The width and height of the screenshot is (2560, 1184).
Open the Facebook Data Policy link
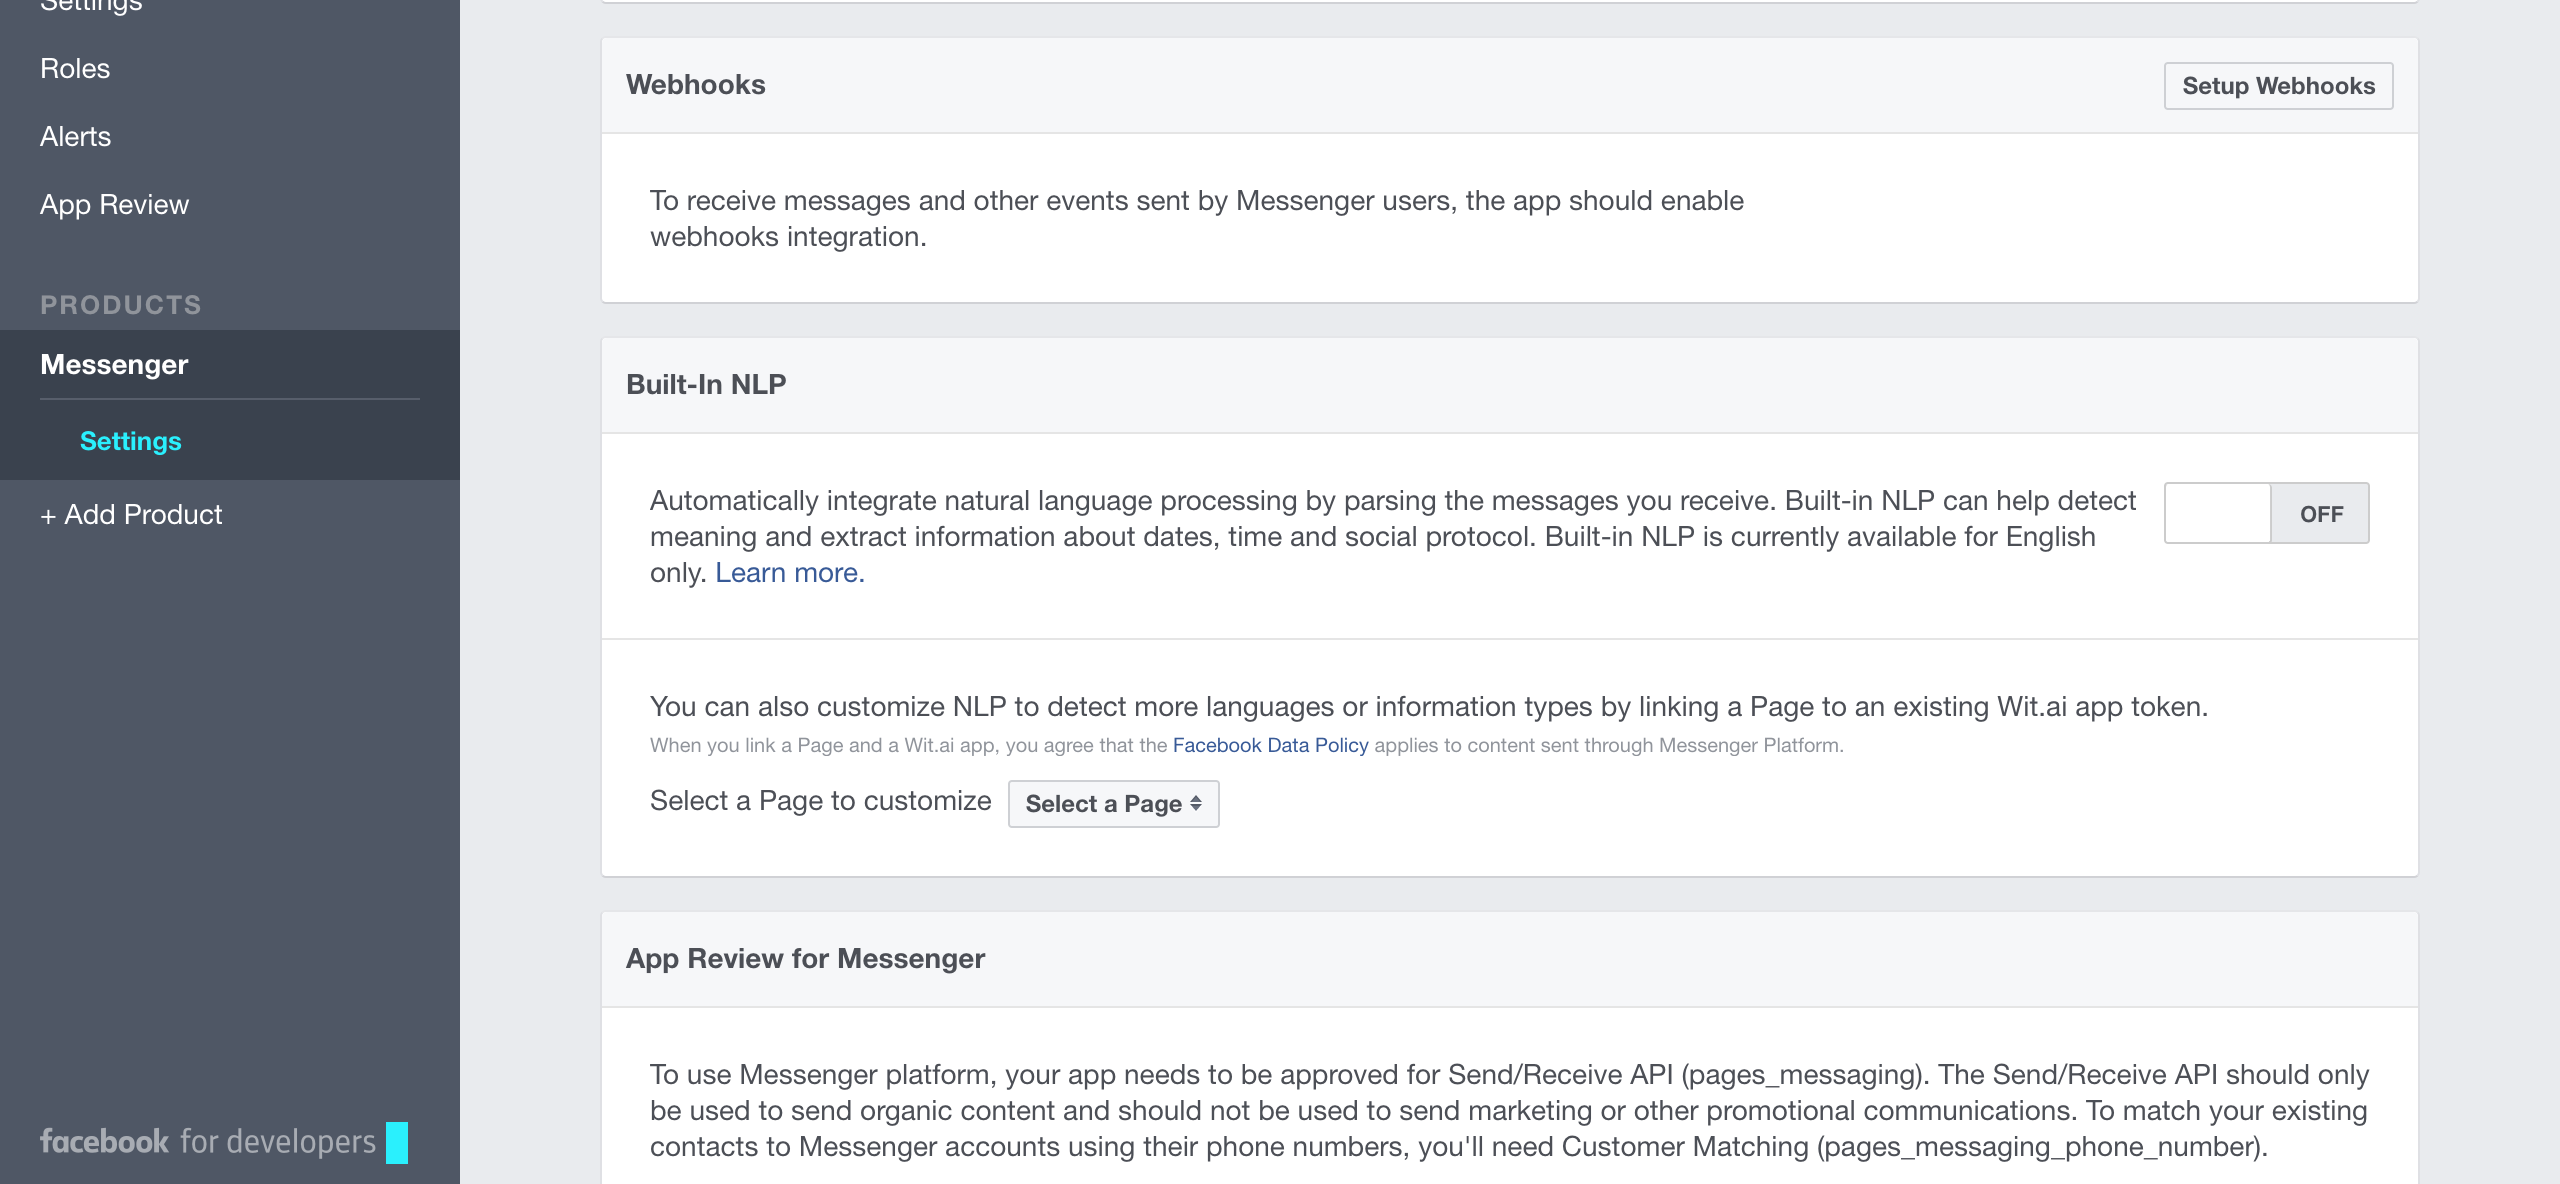(1270, 745)
